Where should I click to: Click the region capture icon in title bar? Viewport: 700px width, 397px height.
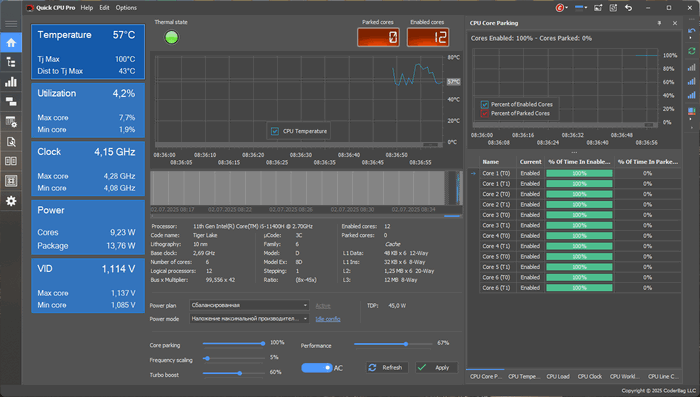pyautogui.click(x=613, y=8)
